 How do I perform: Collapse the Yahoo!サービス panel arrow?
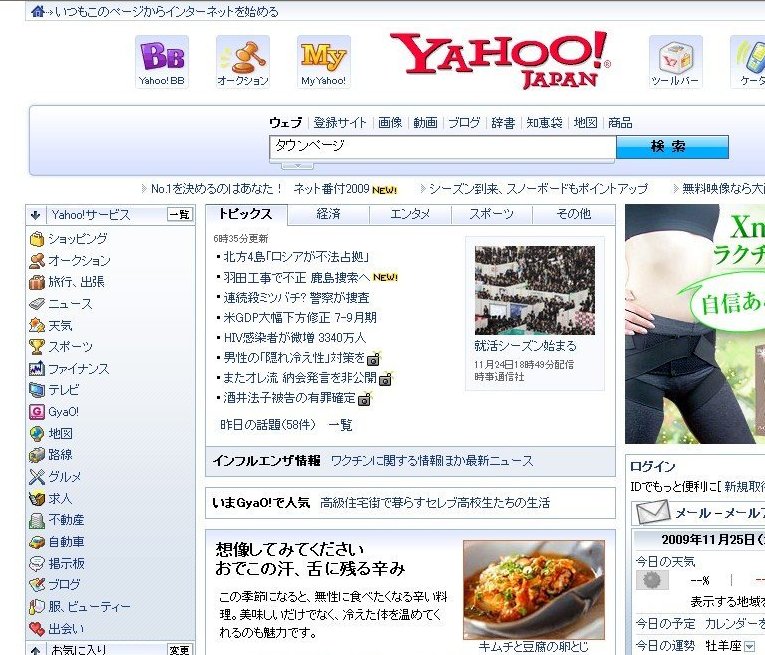(35, 215)
